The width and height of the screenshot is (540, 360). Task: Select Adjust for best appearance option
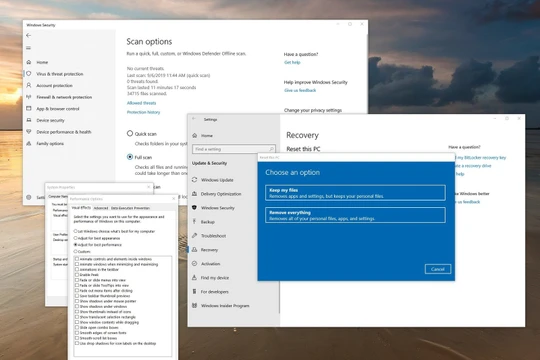(x=75, y=238)
